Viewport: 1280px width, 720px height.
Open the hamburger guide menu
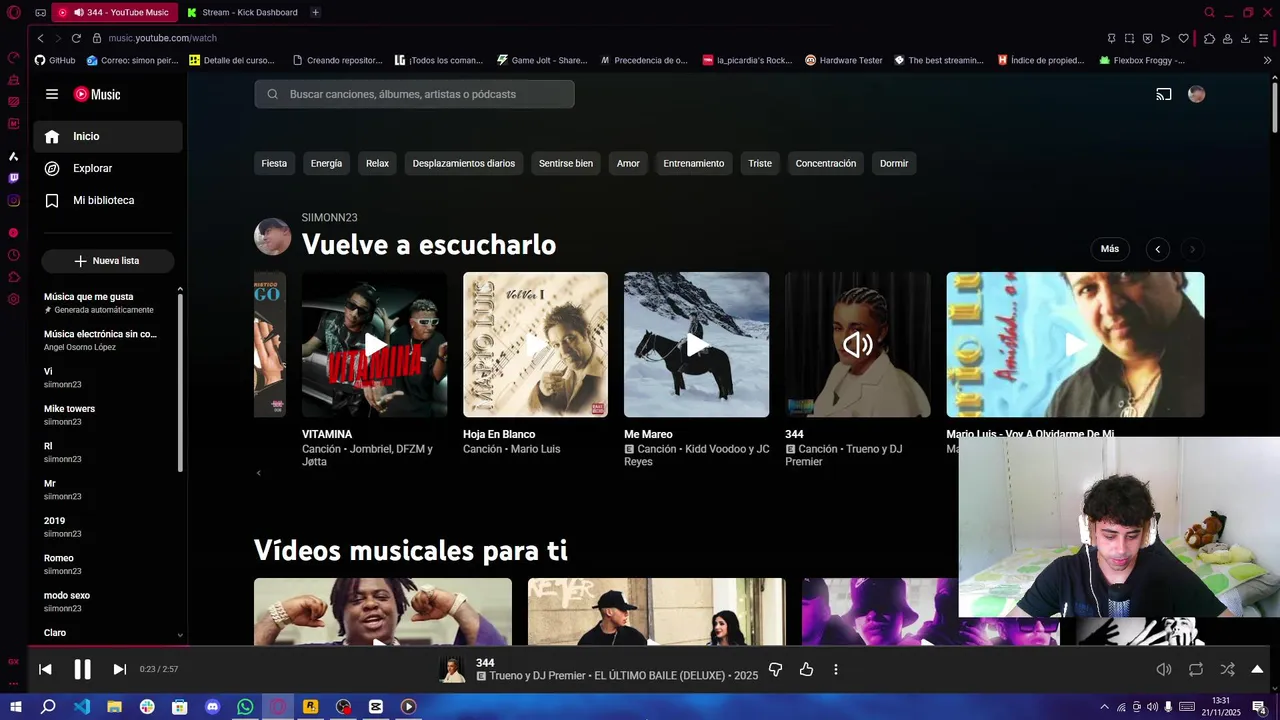[x=52, y=94]
